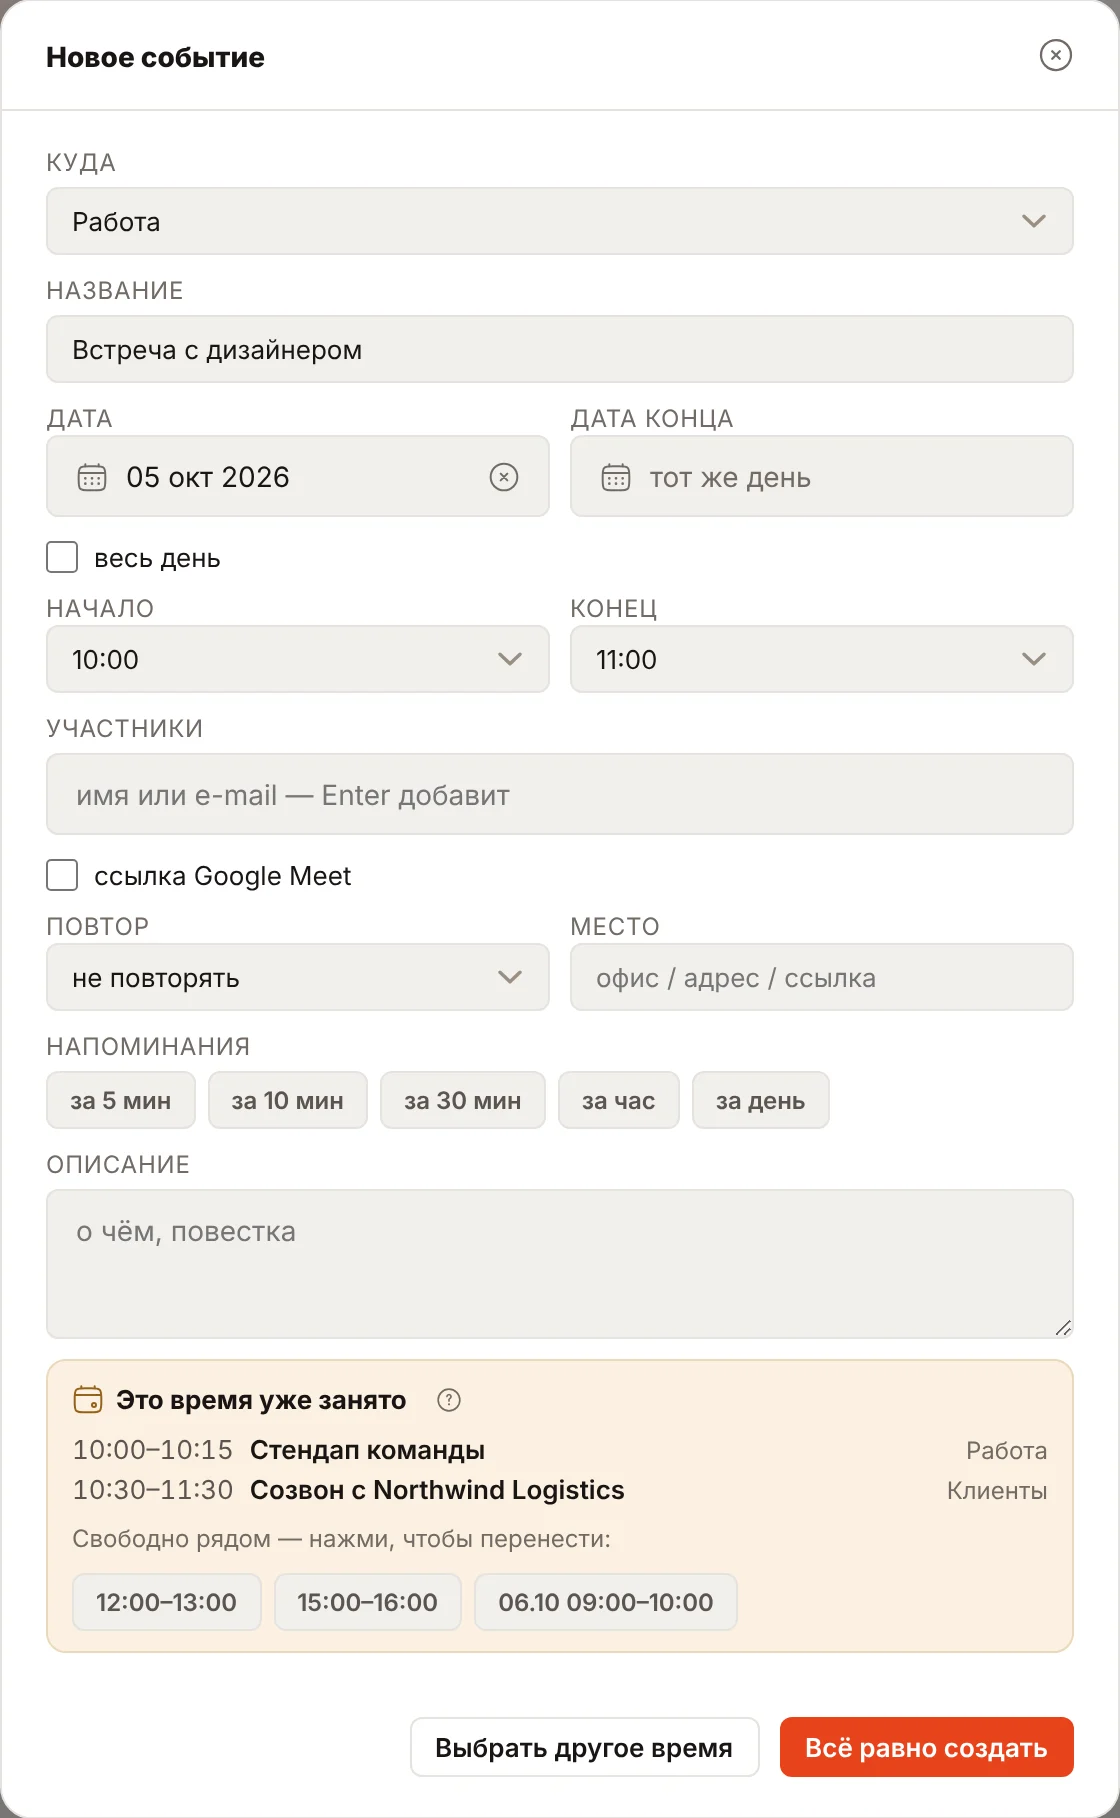Expand the ПОВТОР dropdown
This screenshot has width=1120, height=1818.
coord(298,977)
